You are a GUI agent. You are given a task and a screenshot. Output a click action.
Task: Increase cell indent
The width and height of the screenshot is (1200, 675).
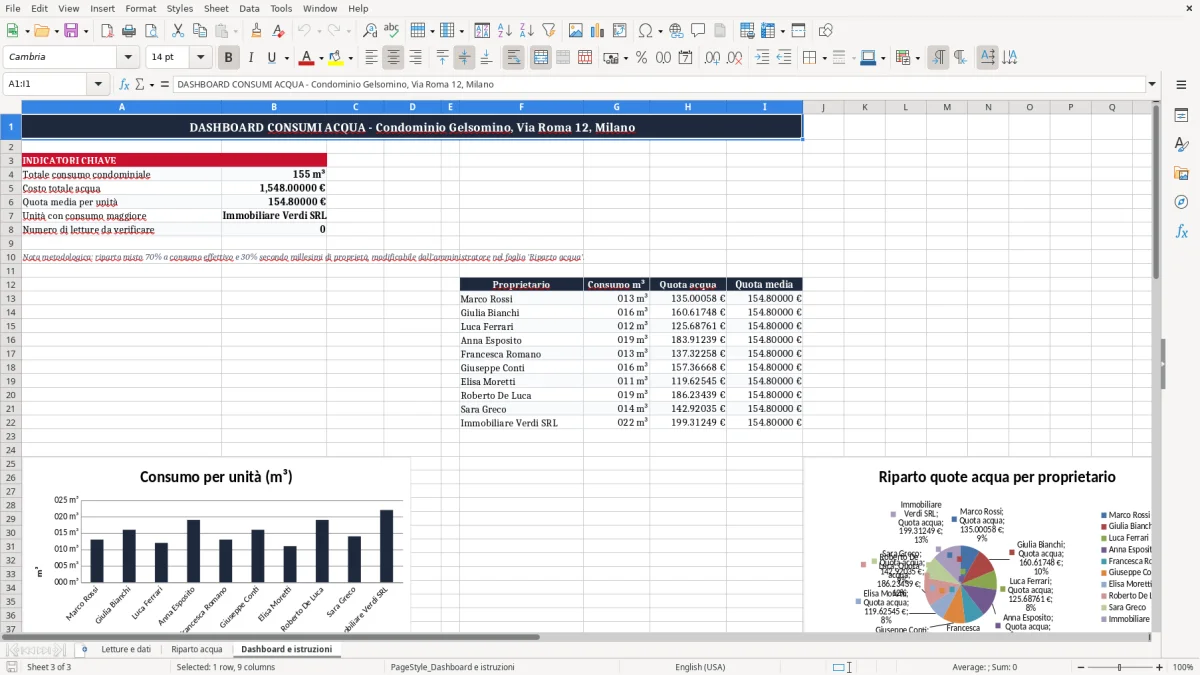click(762, 58)
